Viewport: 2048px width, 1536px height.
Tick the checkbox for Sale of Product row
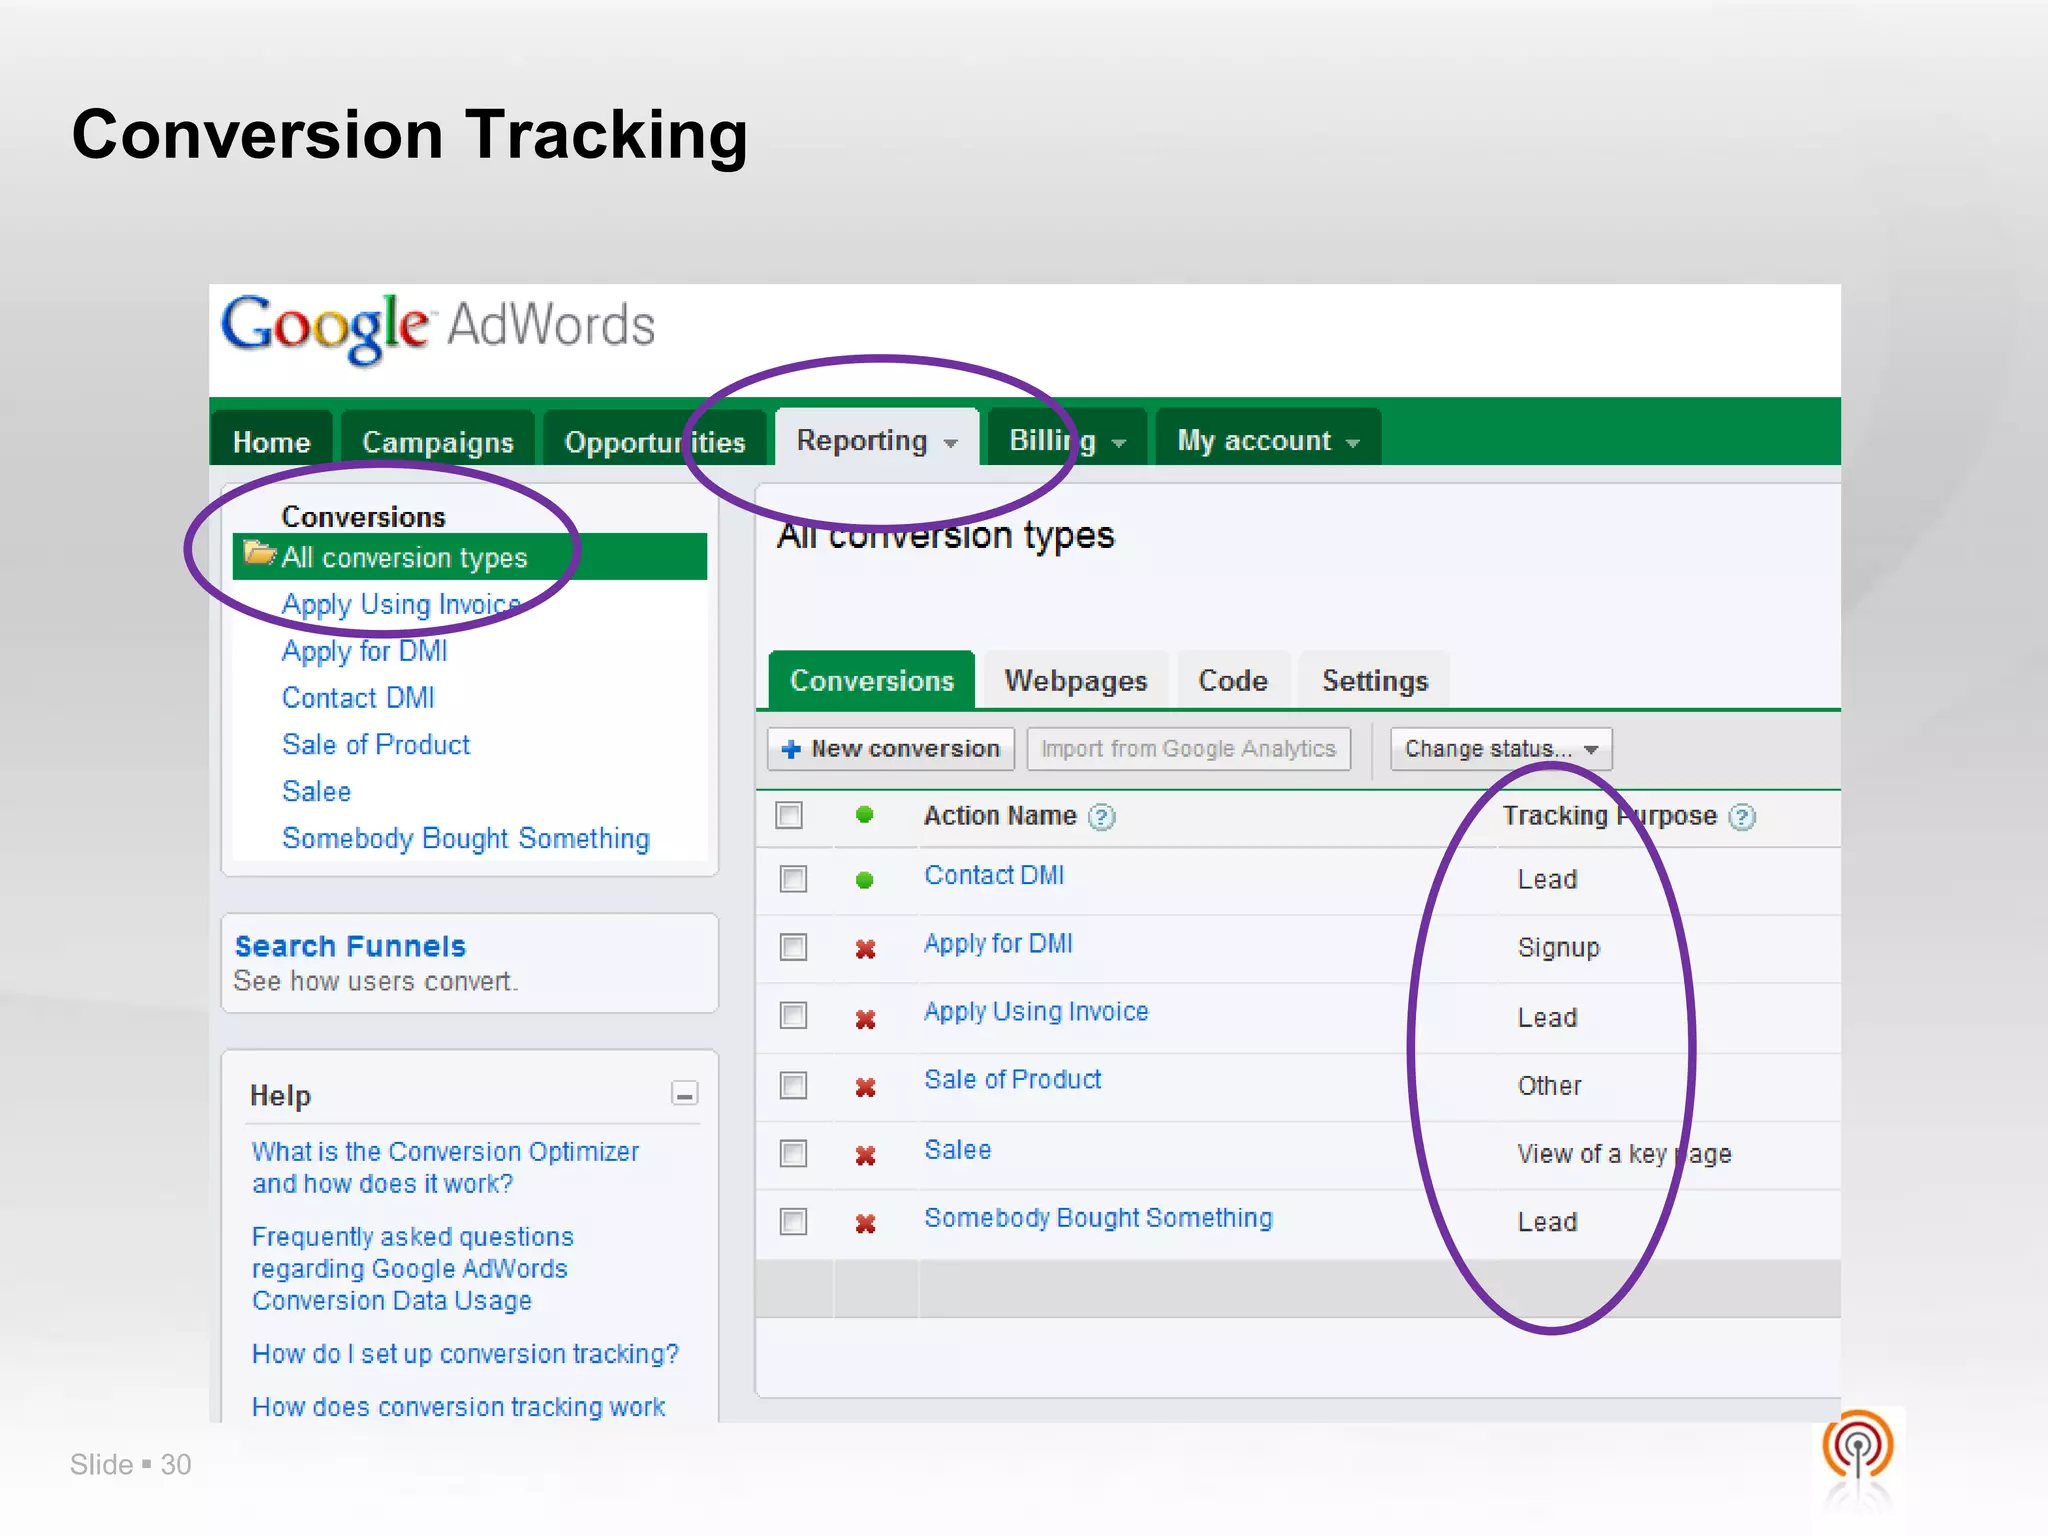[x=794, y=1085]
